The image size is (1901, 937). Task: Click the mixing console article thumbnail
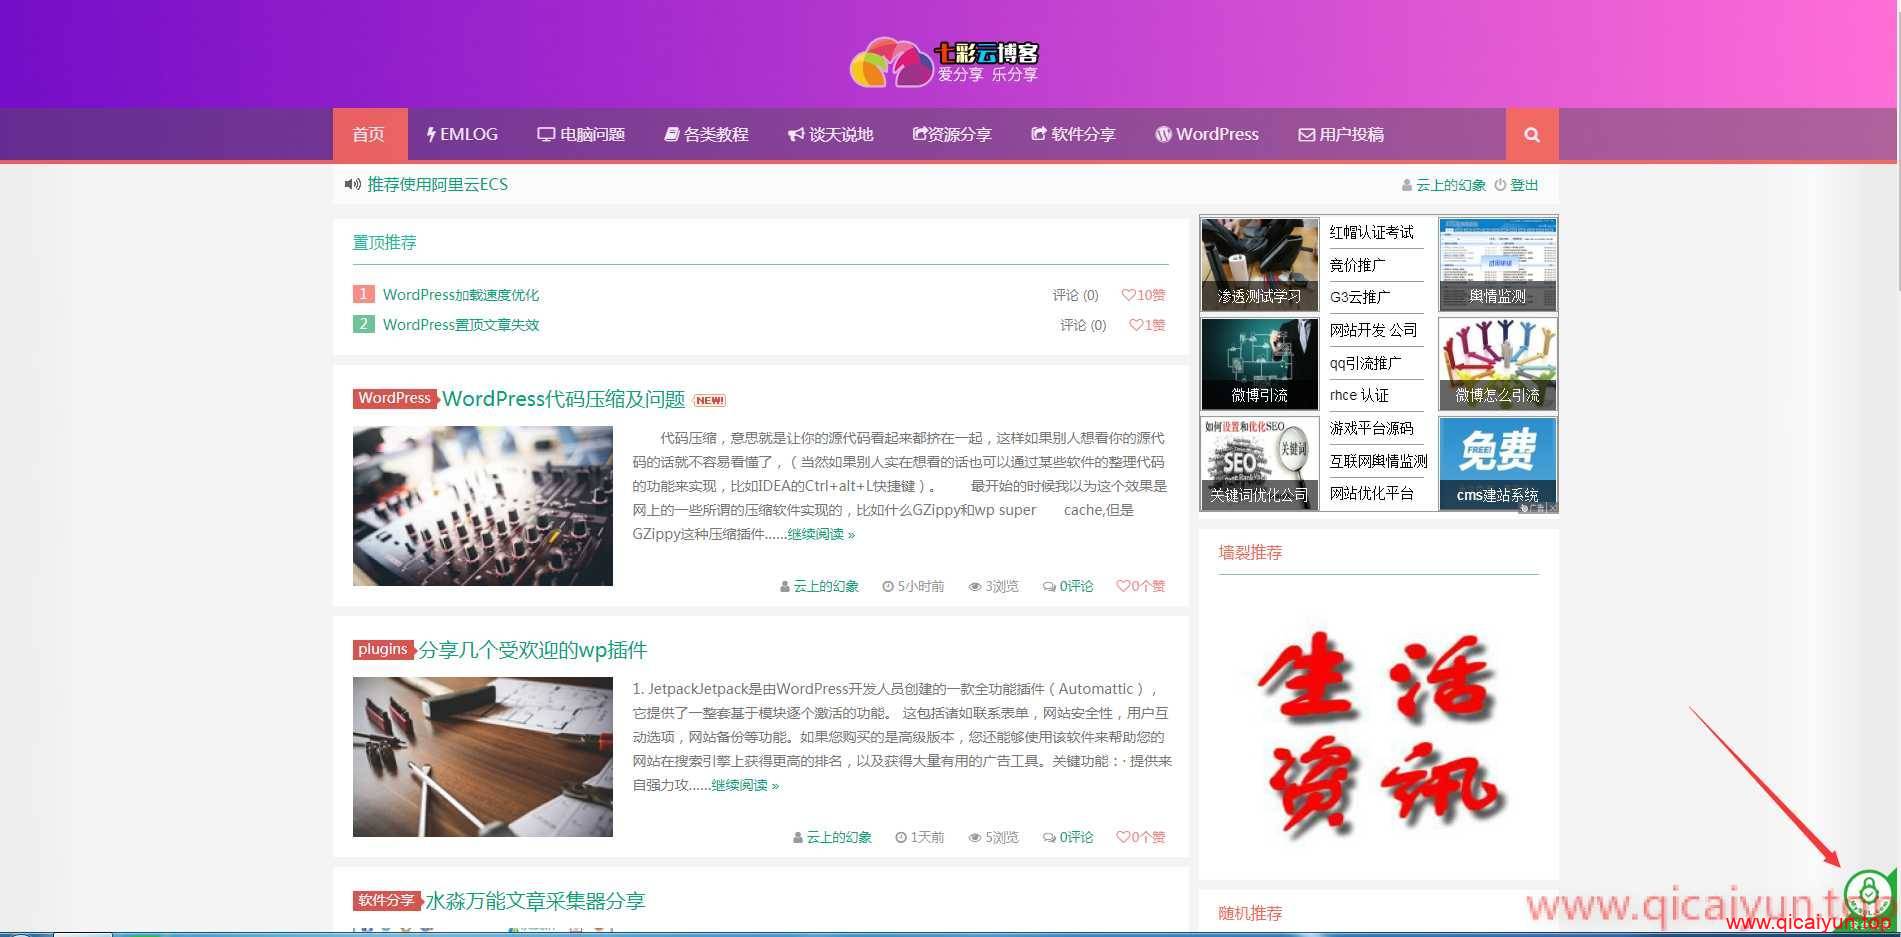[x=482, y=506]
